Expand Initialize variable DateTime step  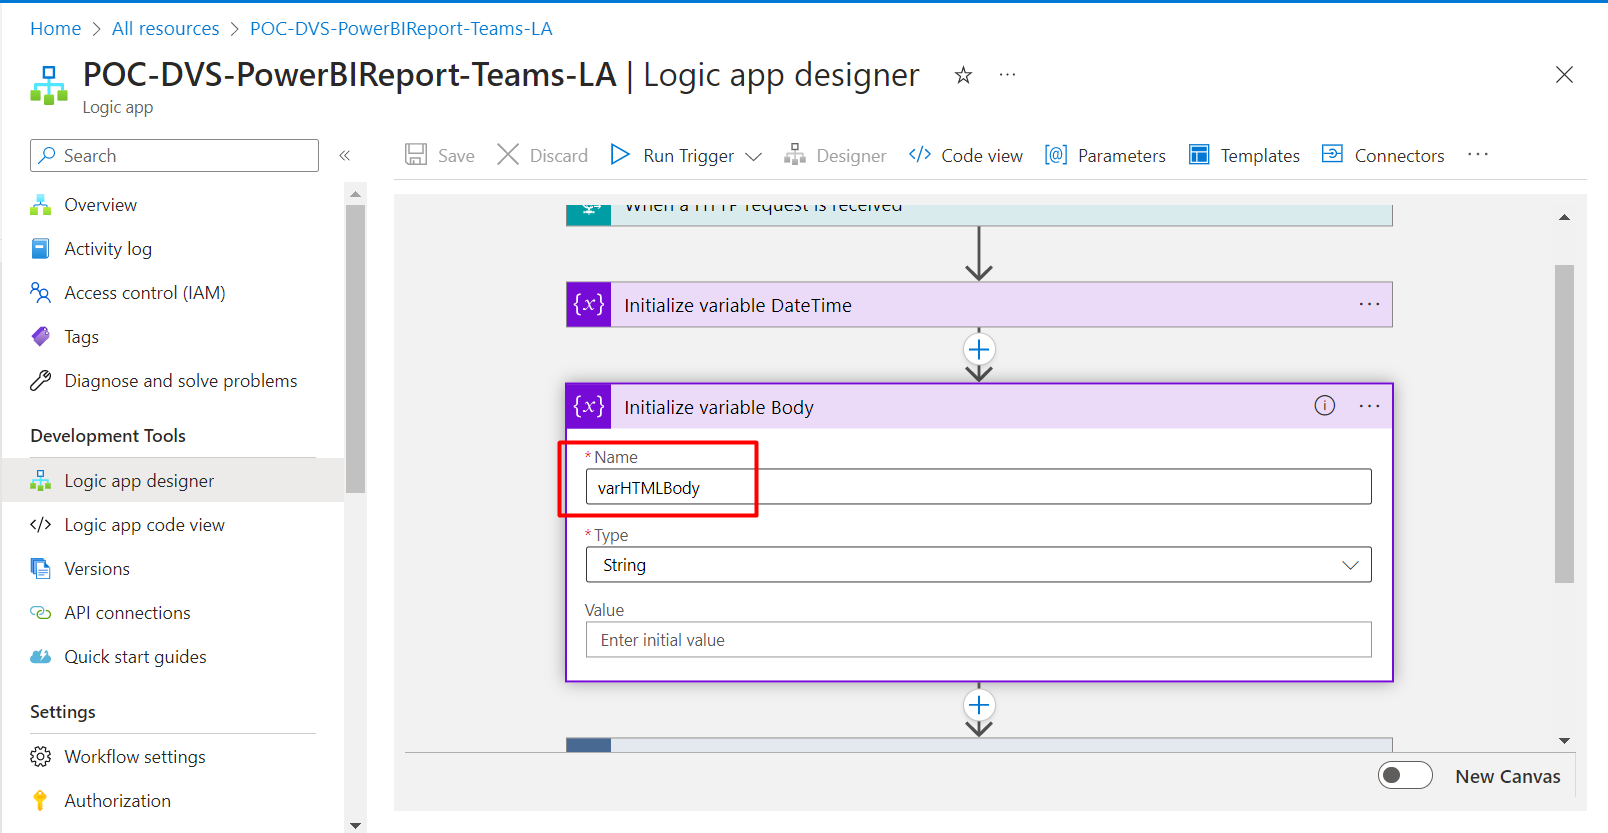(979, 305)
